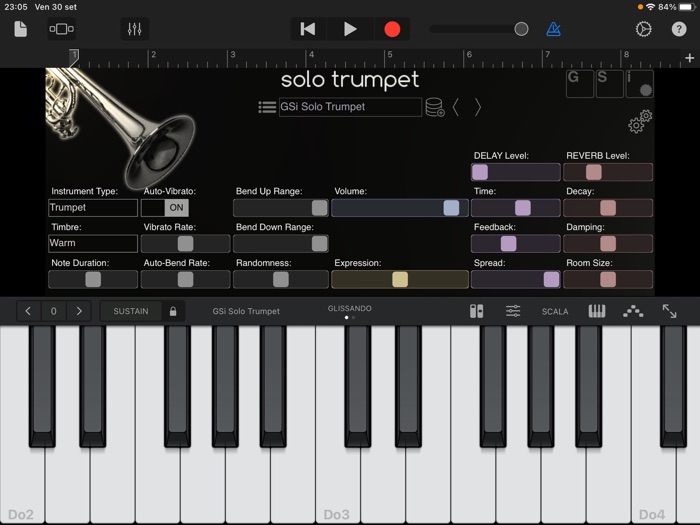Adjust Auto-Bend Rate slider

(186, 279)
